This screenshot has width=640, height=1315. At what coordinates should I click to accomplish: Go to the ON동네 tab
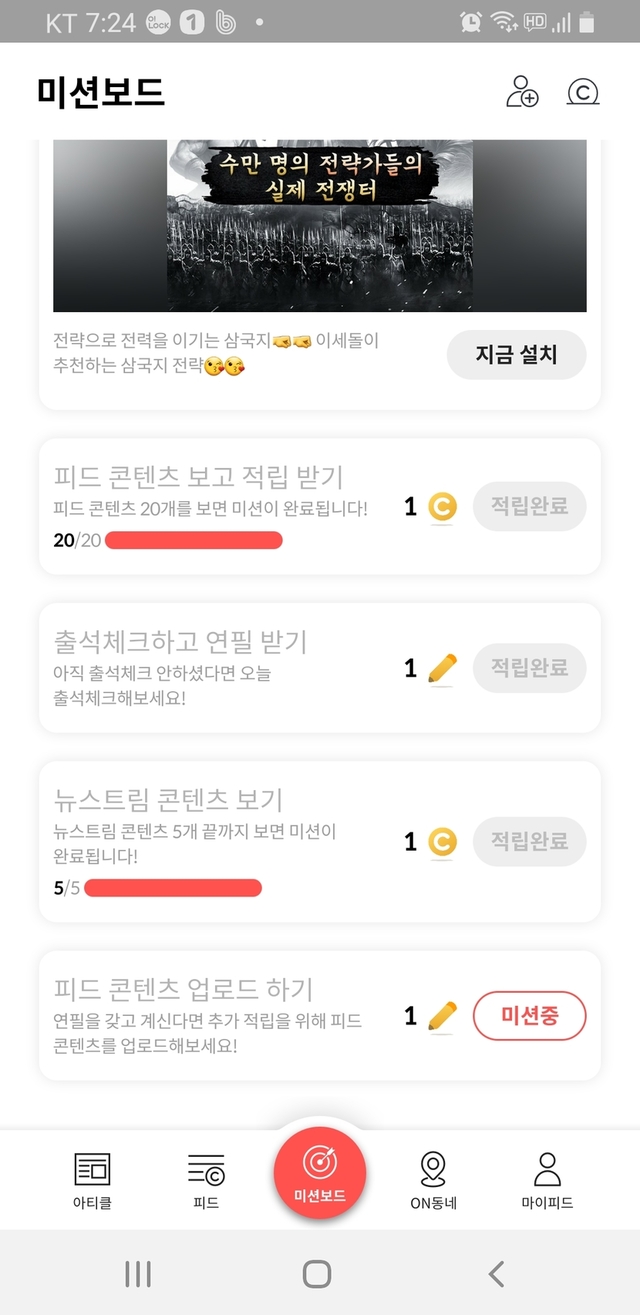coord(433,1180)
